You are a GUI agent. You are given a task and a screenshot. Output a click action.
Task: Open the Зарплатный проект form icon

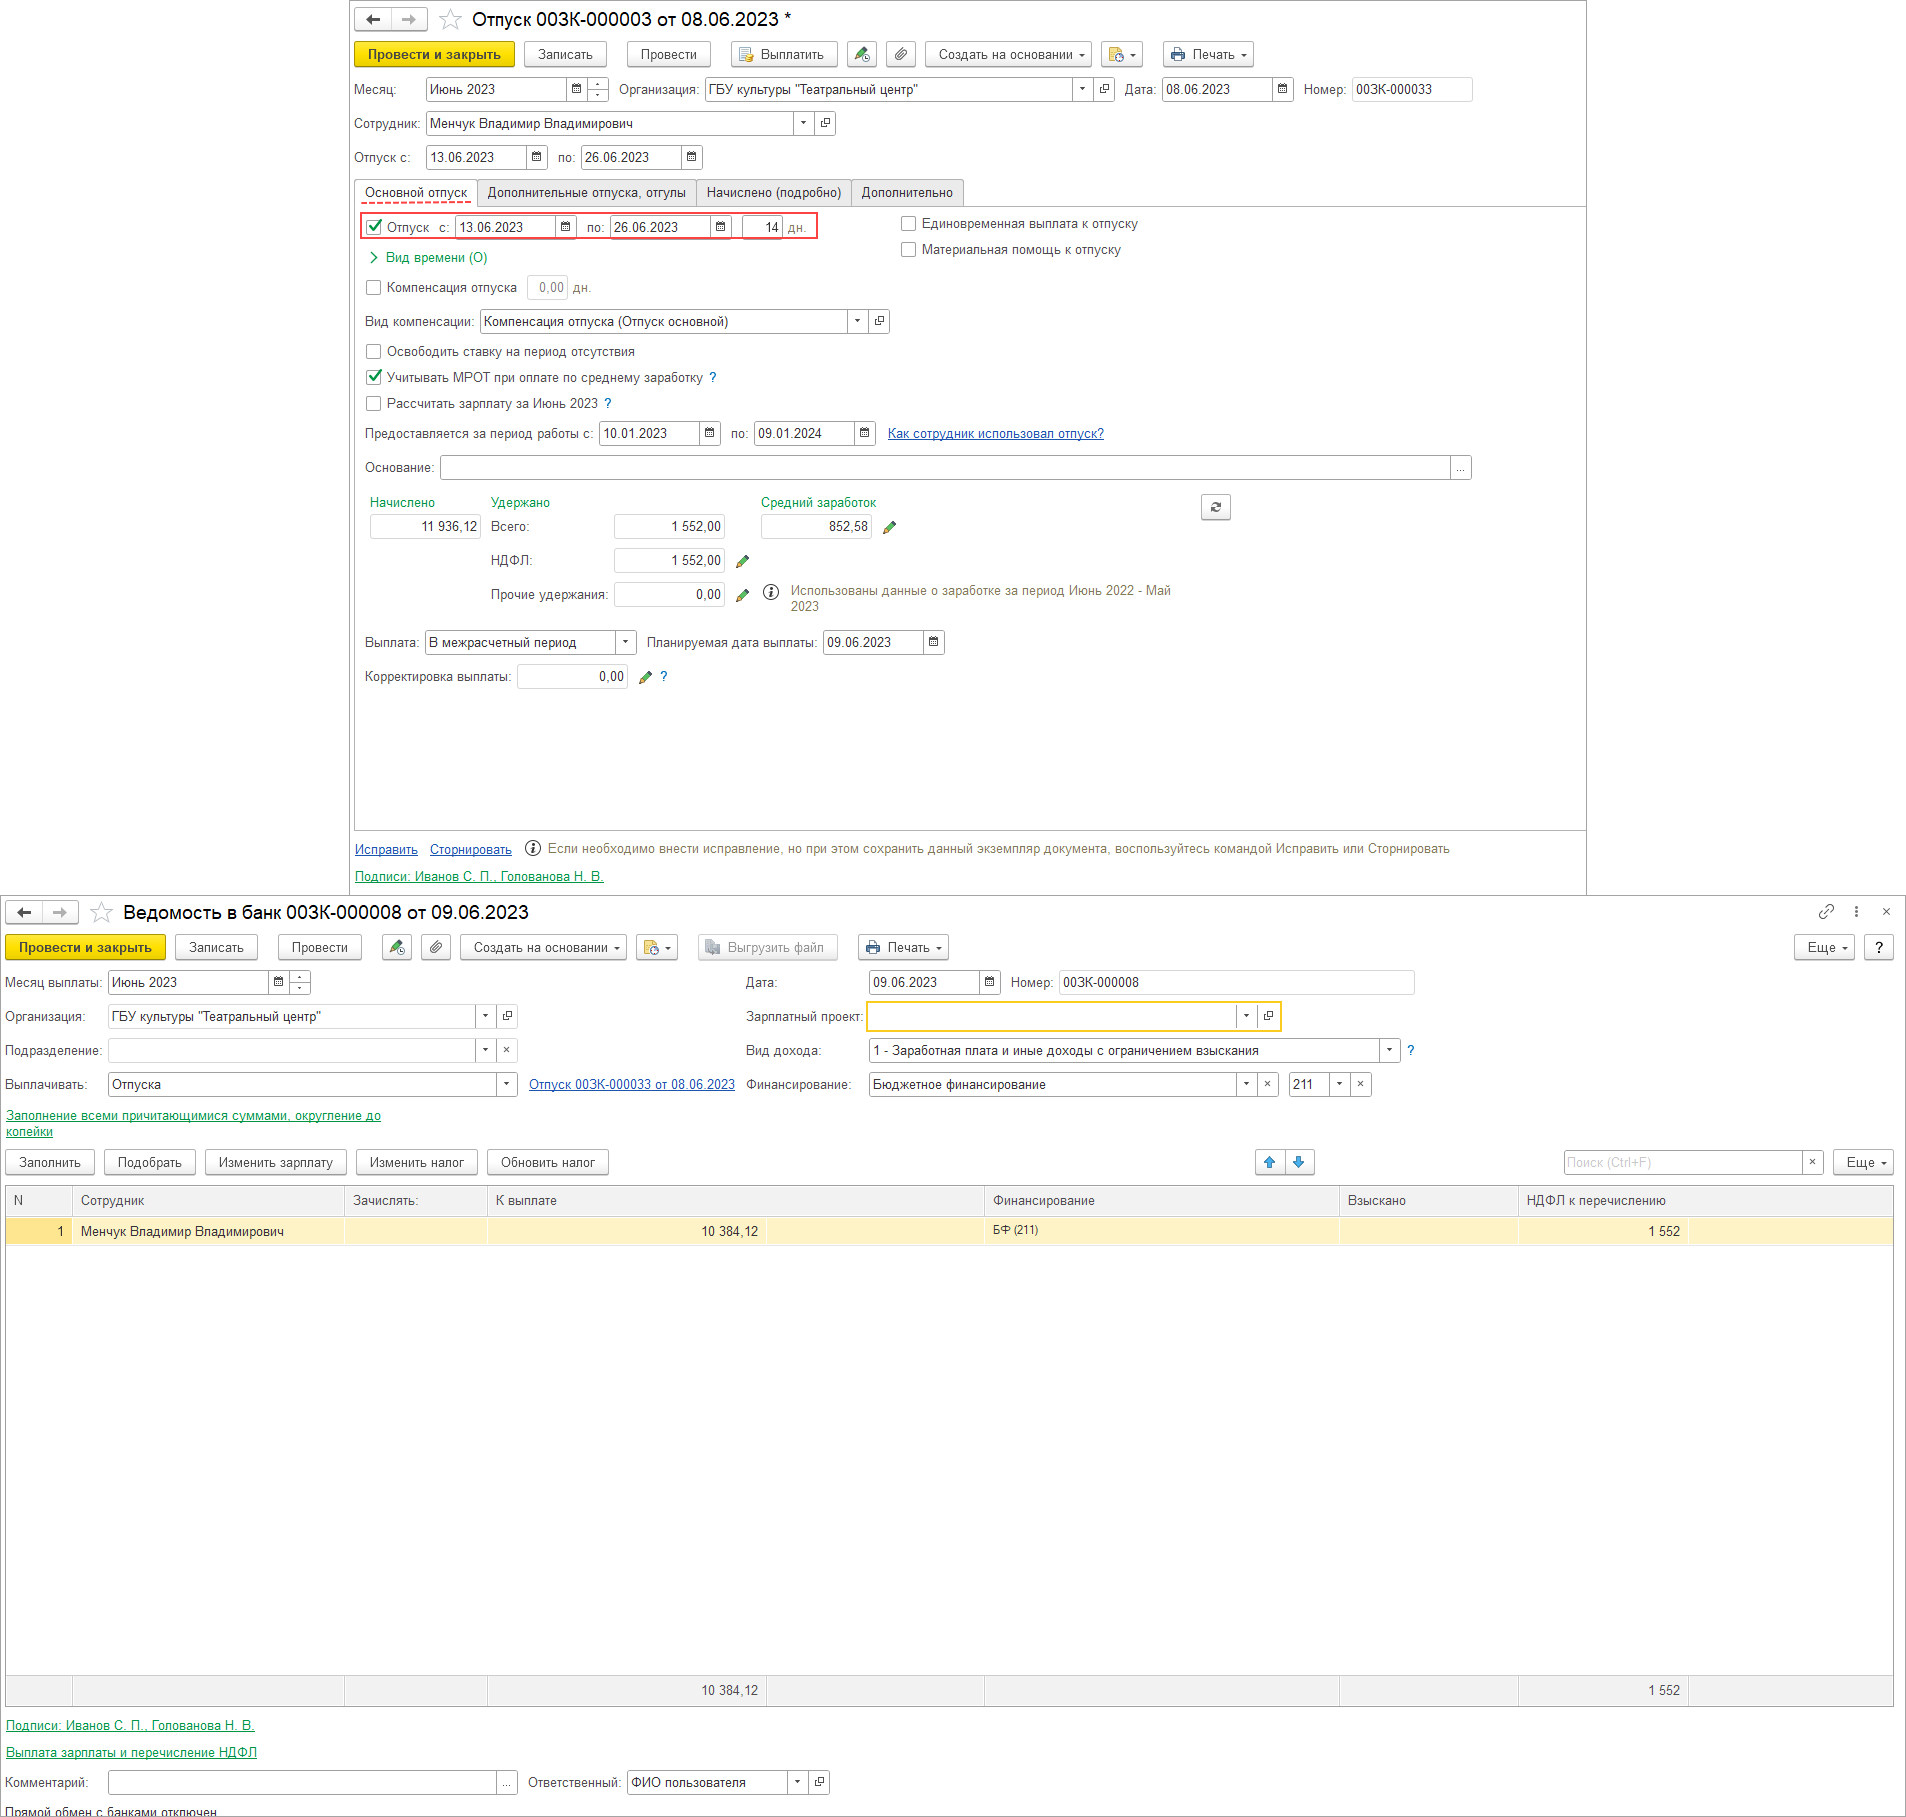[x=1268, y=1016]
